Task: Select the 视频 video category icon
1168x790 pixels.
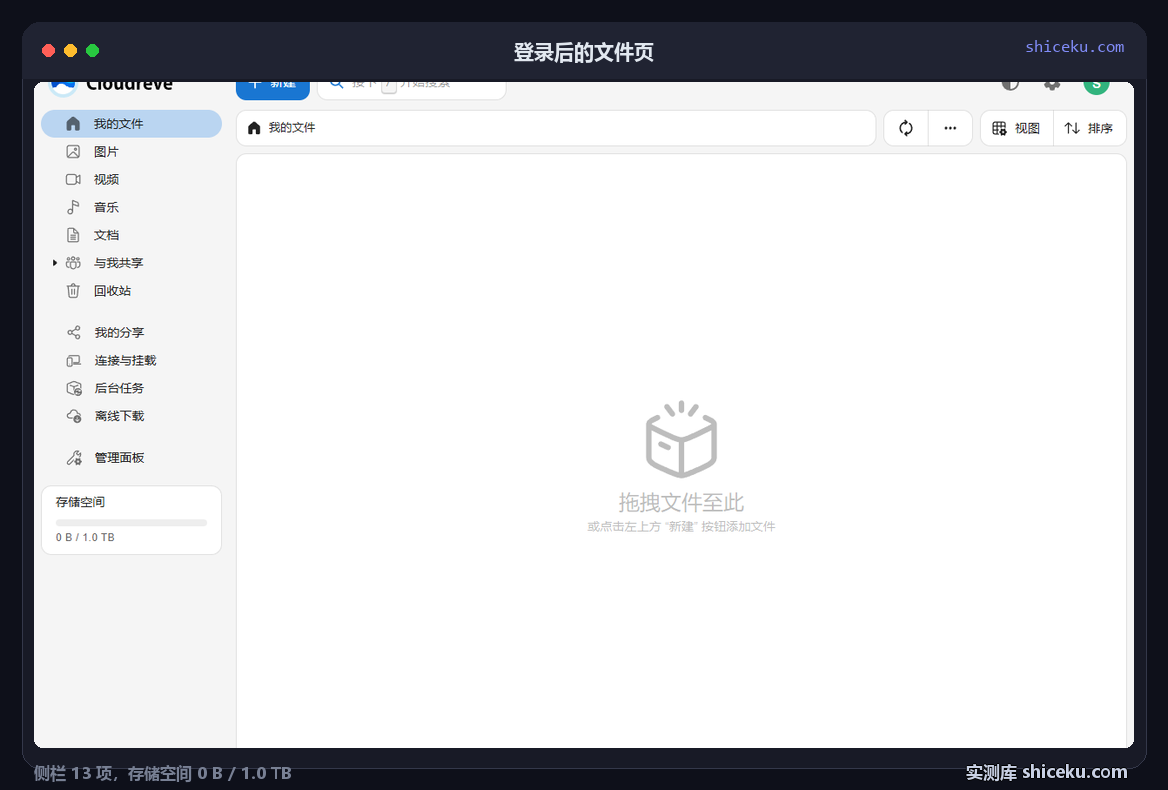Action: [73, 179]
